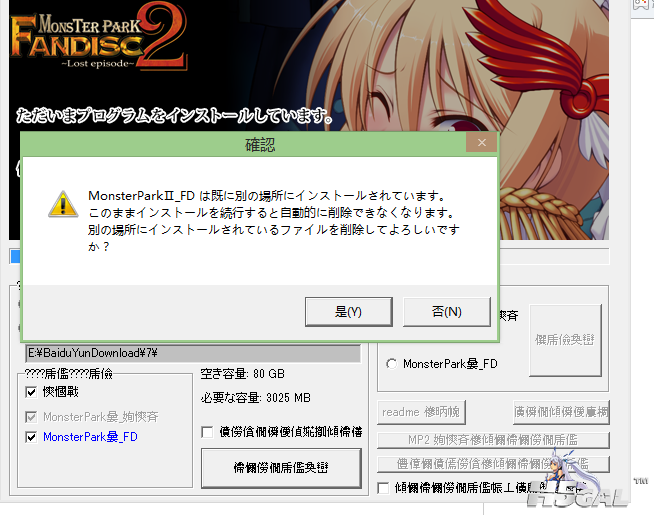Select the MonsterPark_FD radio button
Image resolution: width=654 pixels, height=515 pixels.
coord(391,364)
